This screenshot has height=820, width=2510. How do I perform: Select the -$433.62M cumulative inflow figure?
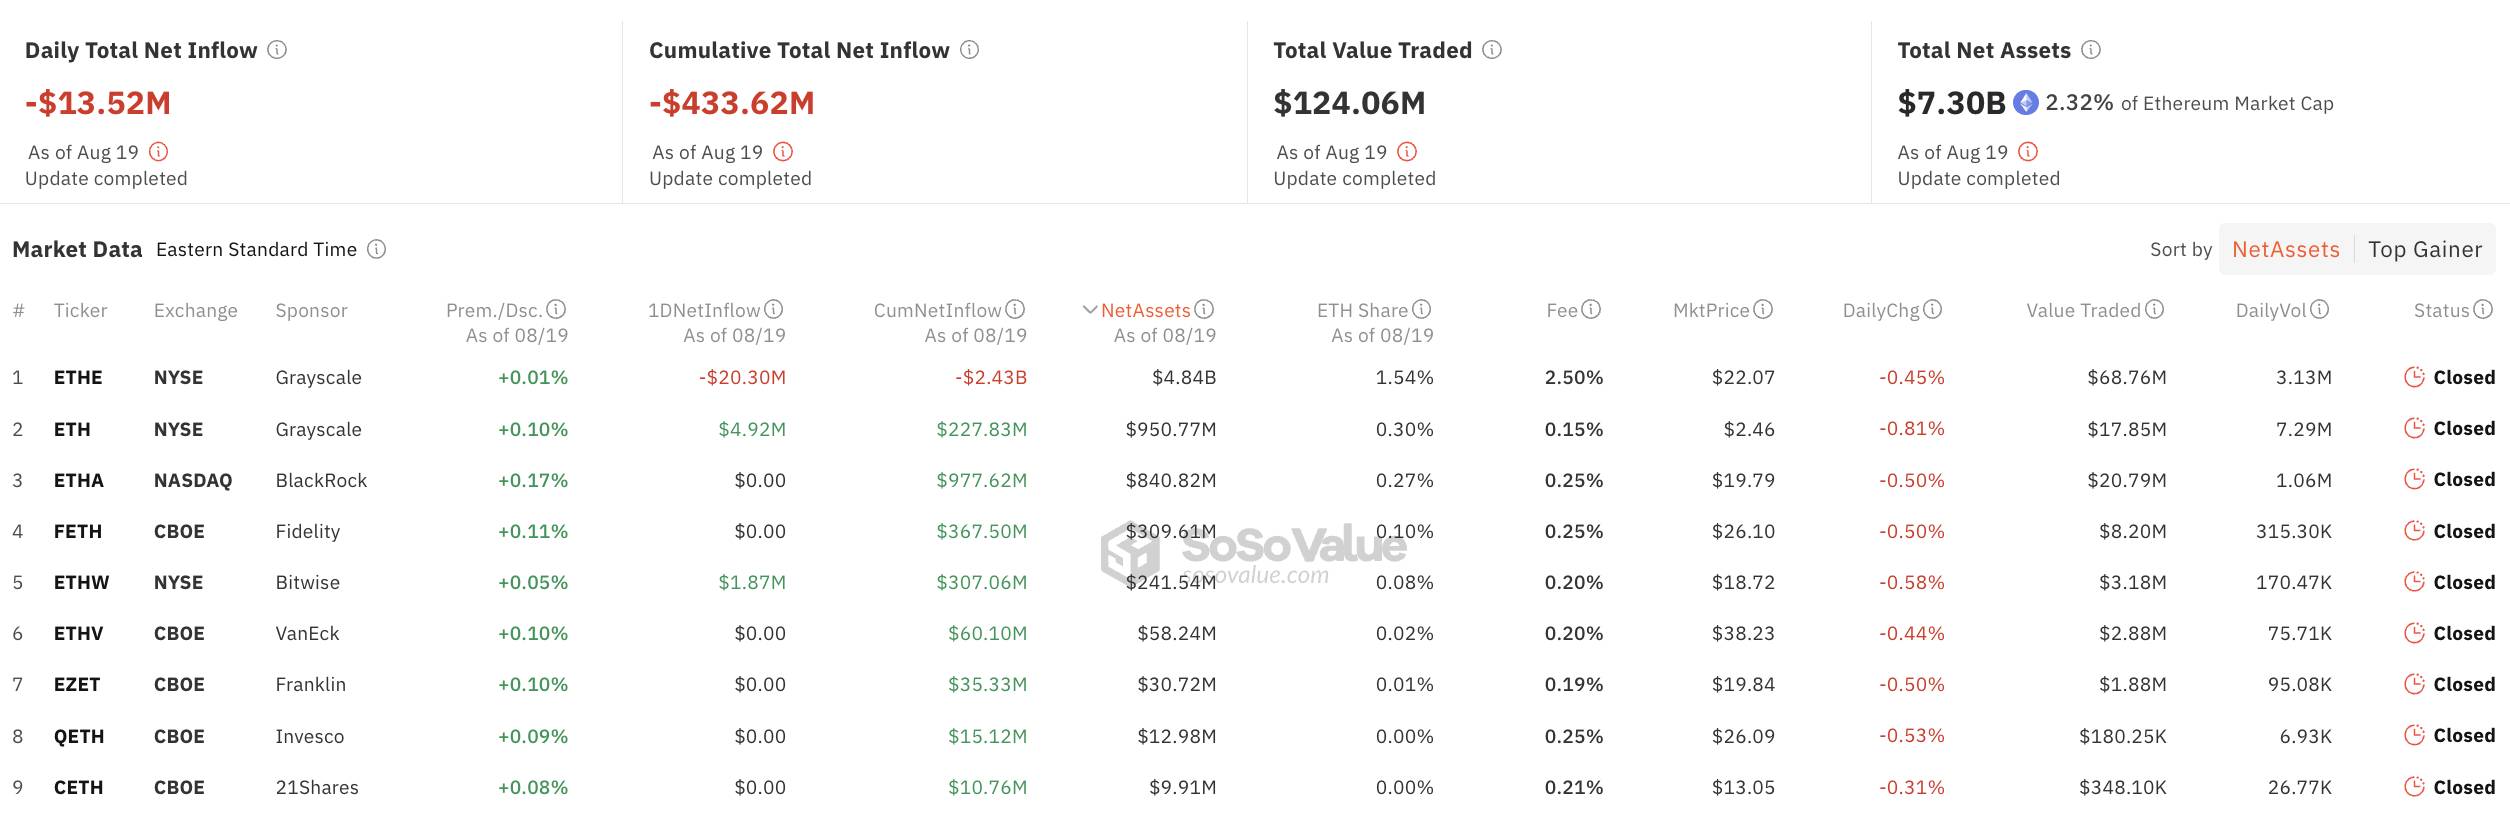(x=732, y=103)
